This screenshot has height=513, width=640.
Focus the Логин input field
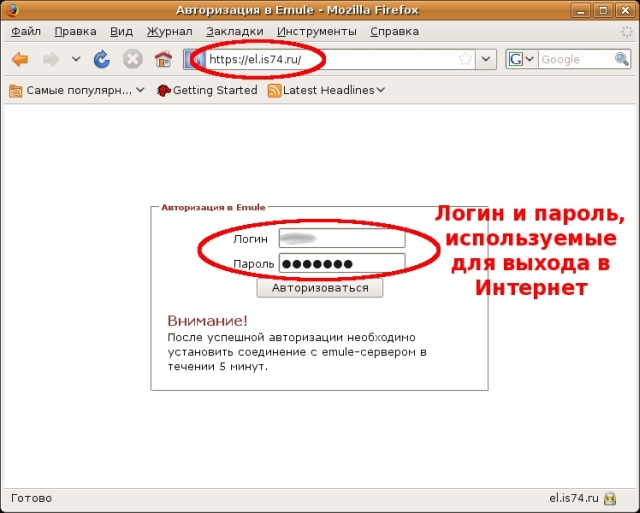point(341,239)
